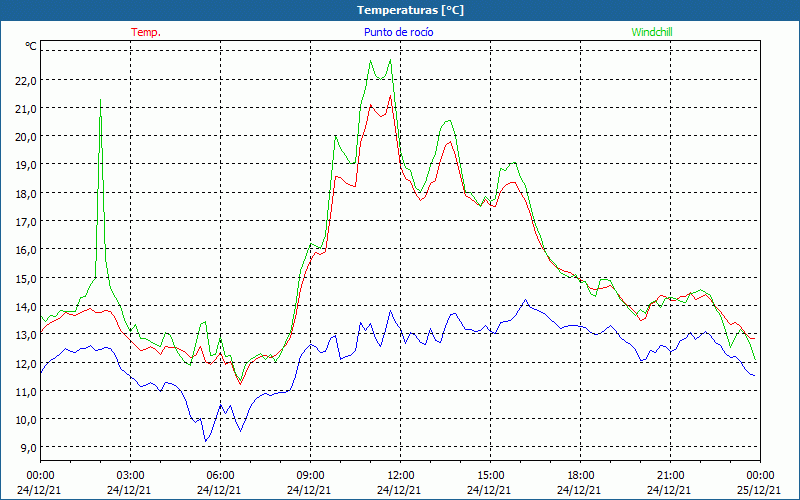Select the blue Punto de rocío legend label
The width and height of the screenshot is (800, 500).
[398, 32]
